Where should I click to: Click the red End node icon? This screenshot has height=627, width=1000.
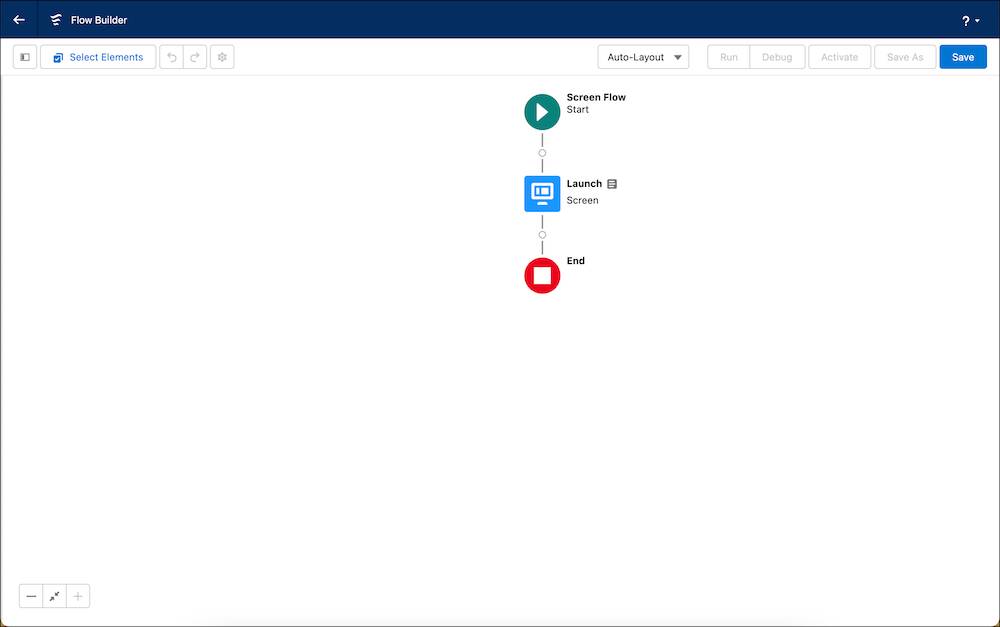pos(542,275)
